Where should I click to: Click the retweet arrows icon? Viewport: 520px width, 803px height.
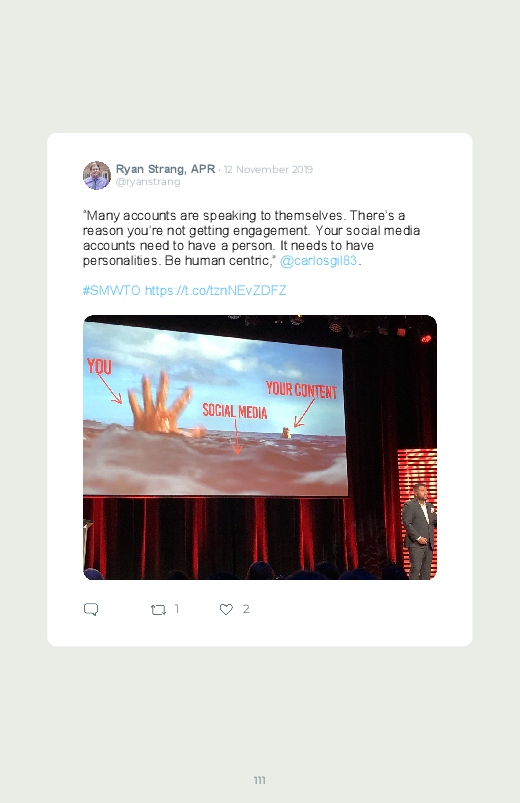tap(158, 609)
